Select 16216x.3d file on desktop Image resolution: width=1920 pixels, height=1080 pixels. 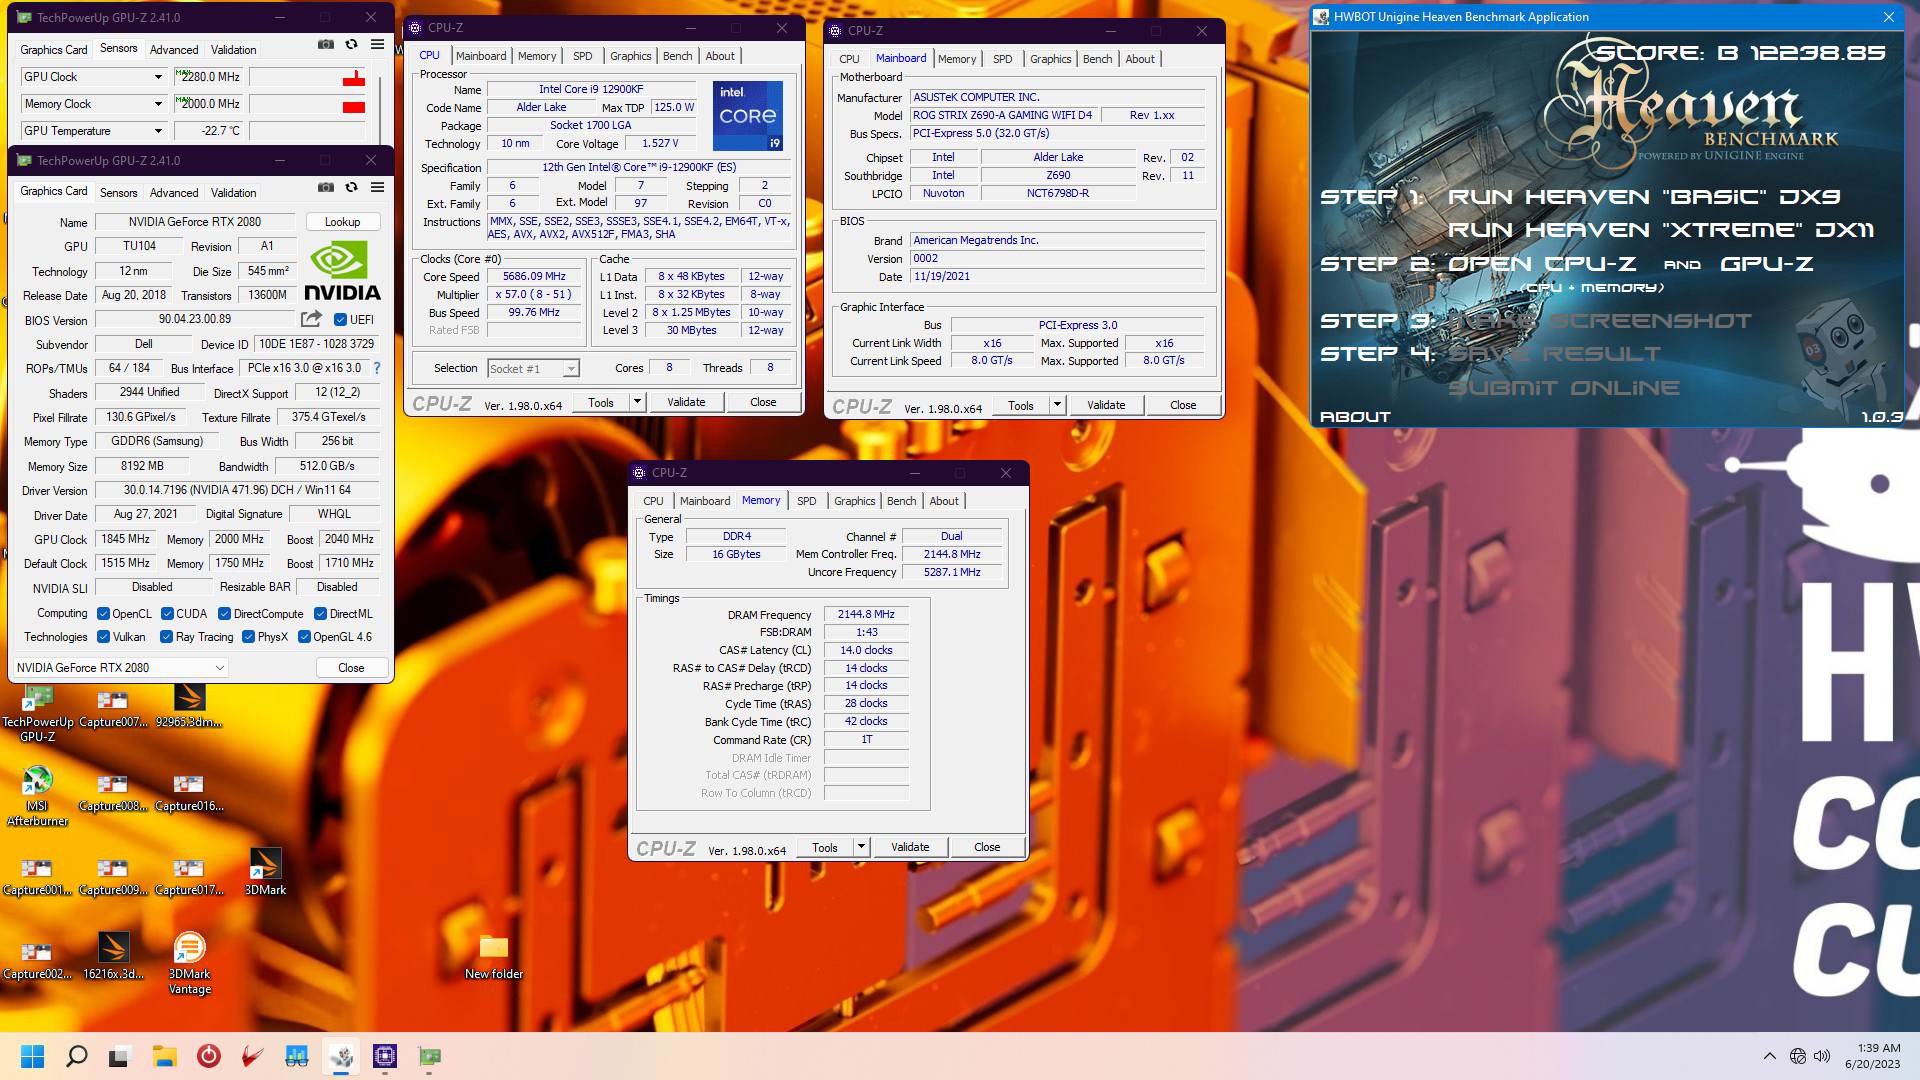(113, 956)
